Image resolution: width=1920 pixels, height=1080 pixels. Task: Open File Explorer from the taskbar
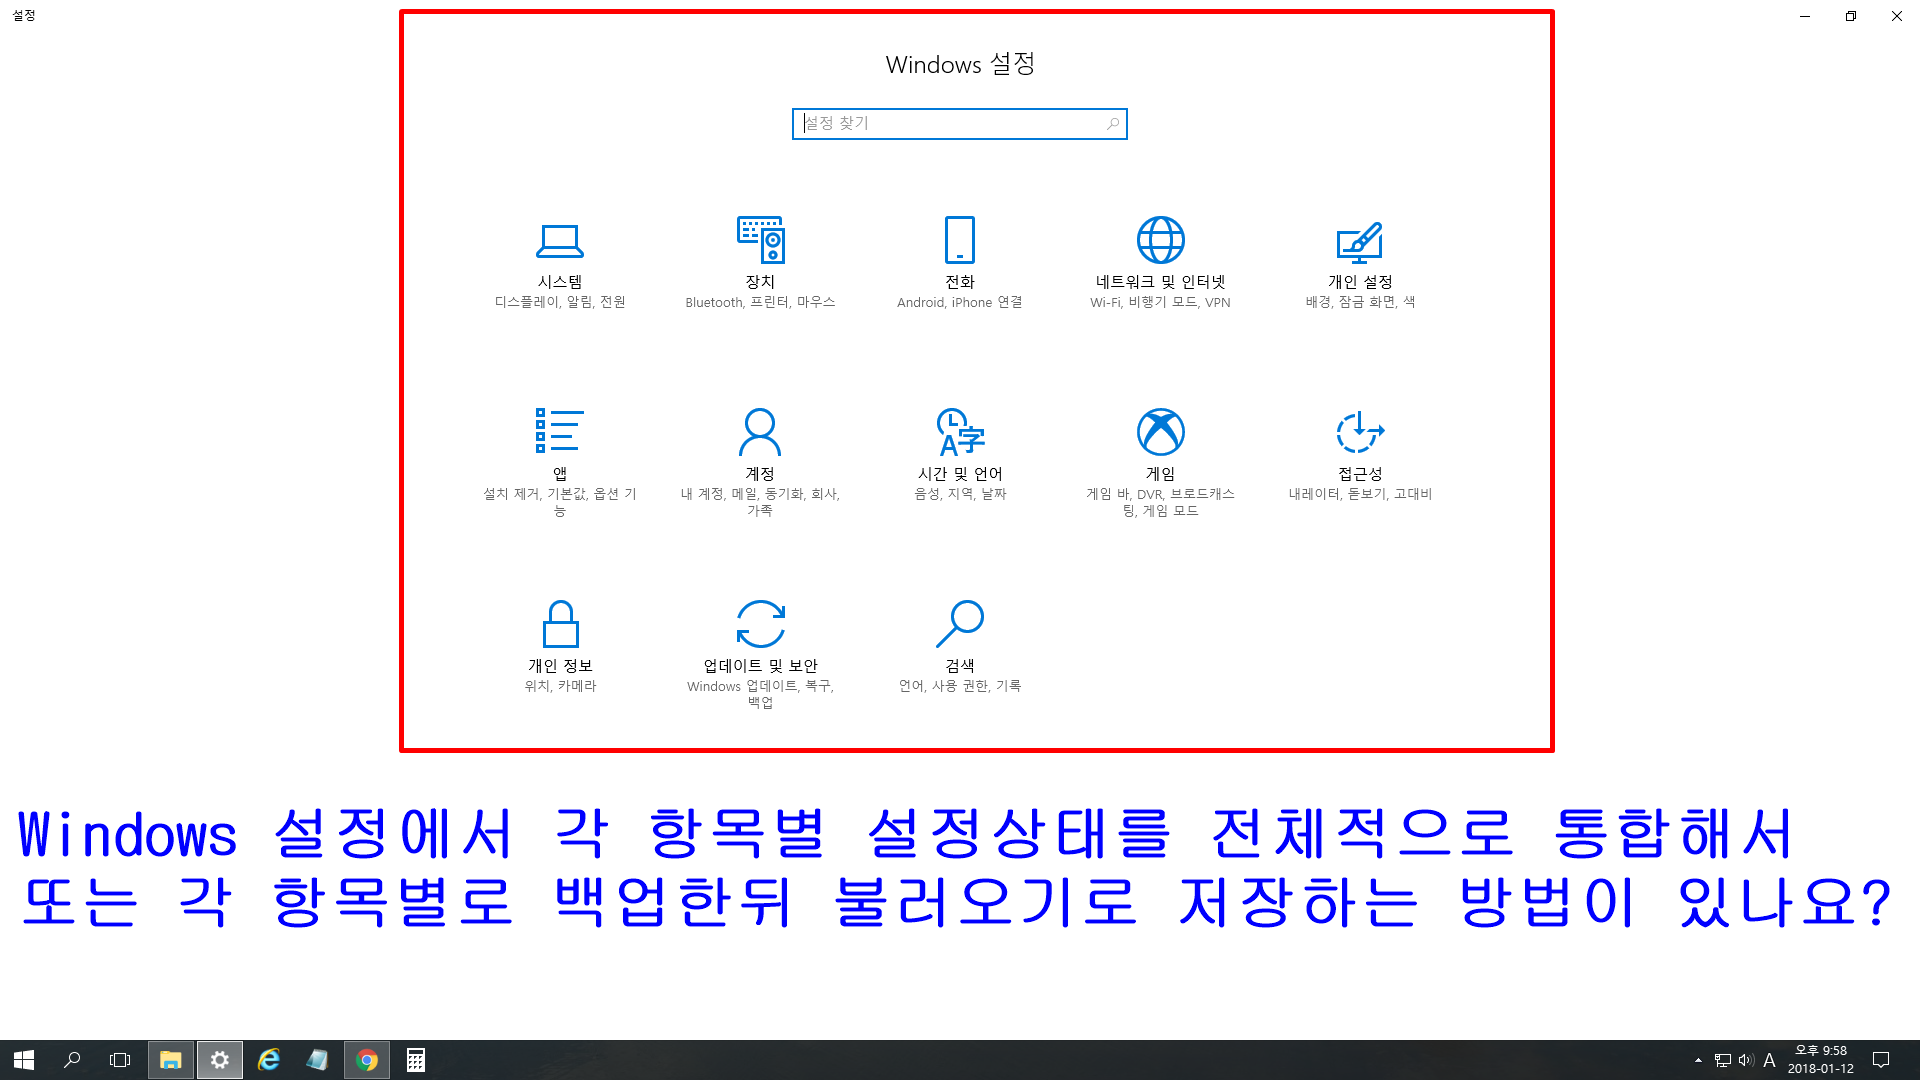pyautogui.click(x=171, y=1060)
